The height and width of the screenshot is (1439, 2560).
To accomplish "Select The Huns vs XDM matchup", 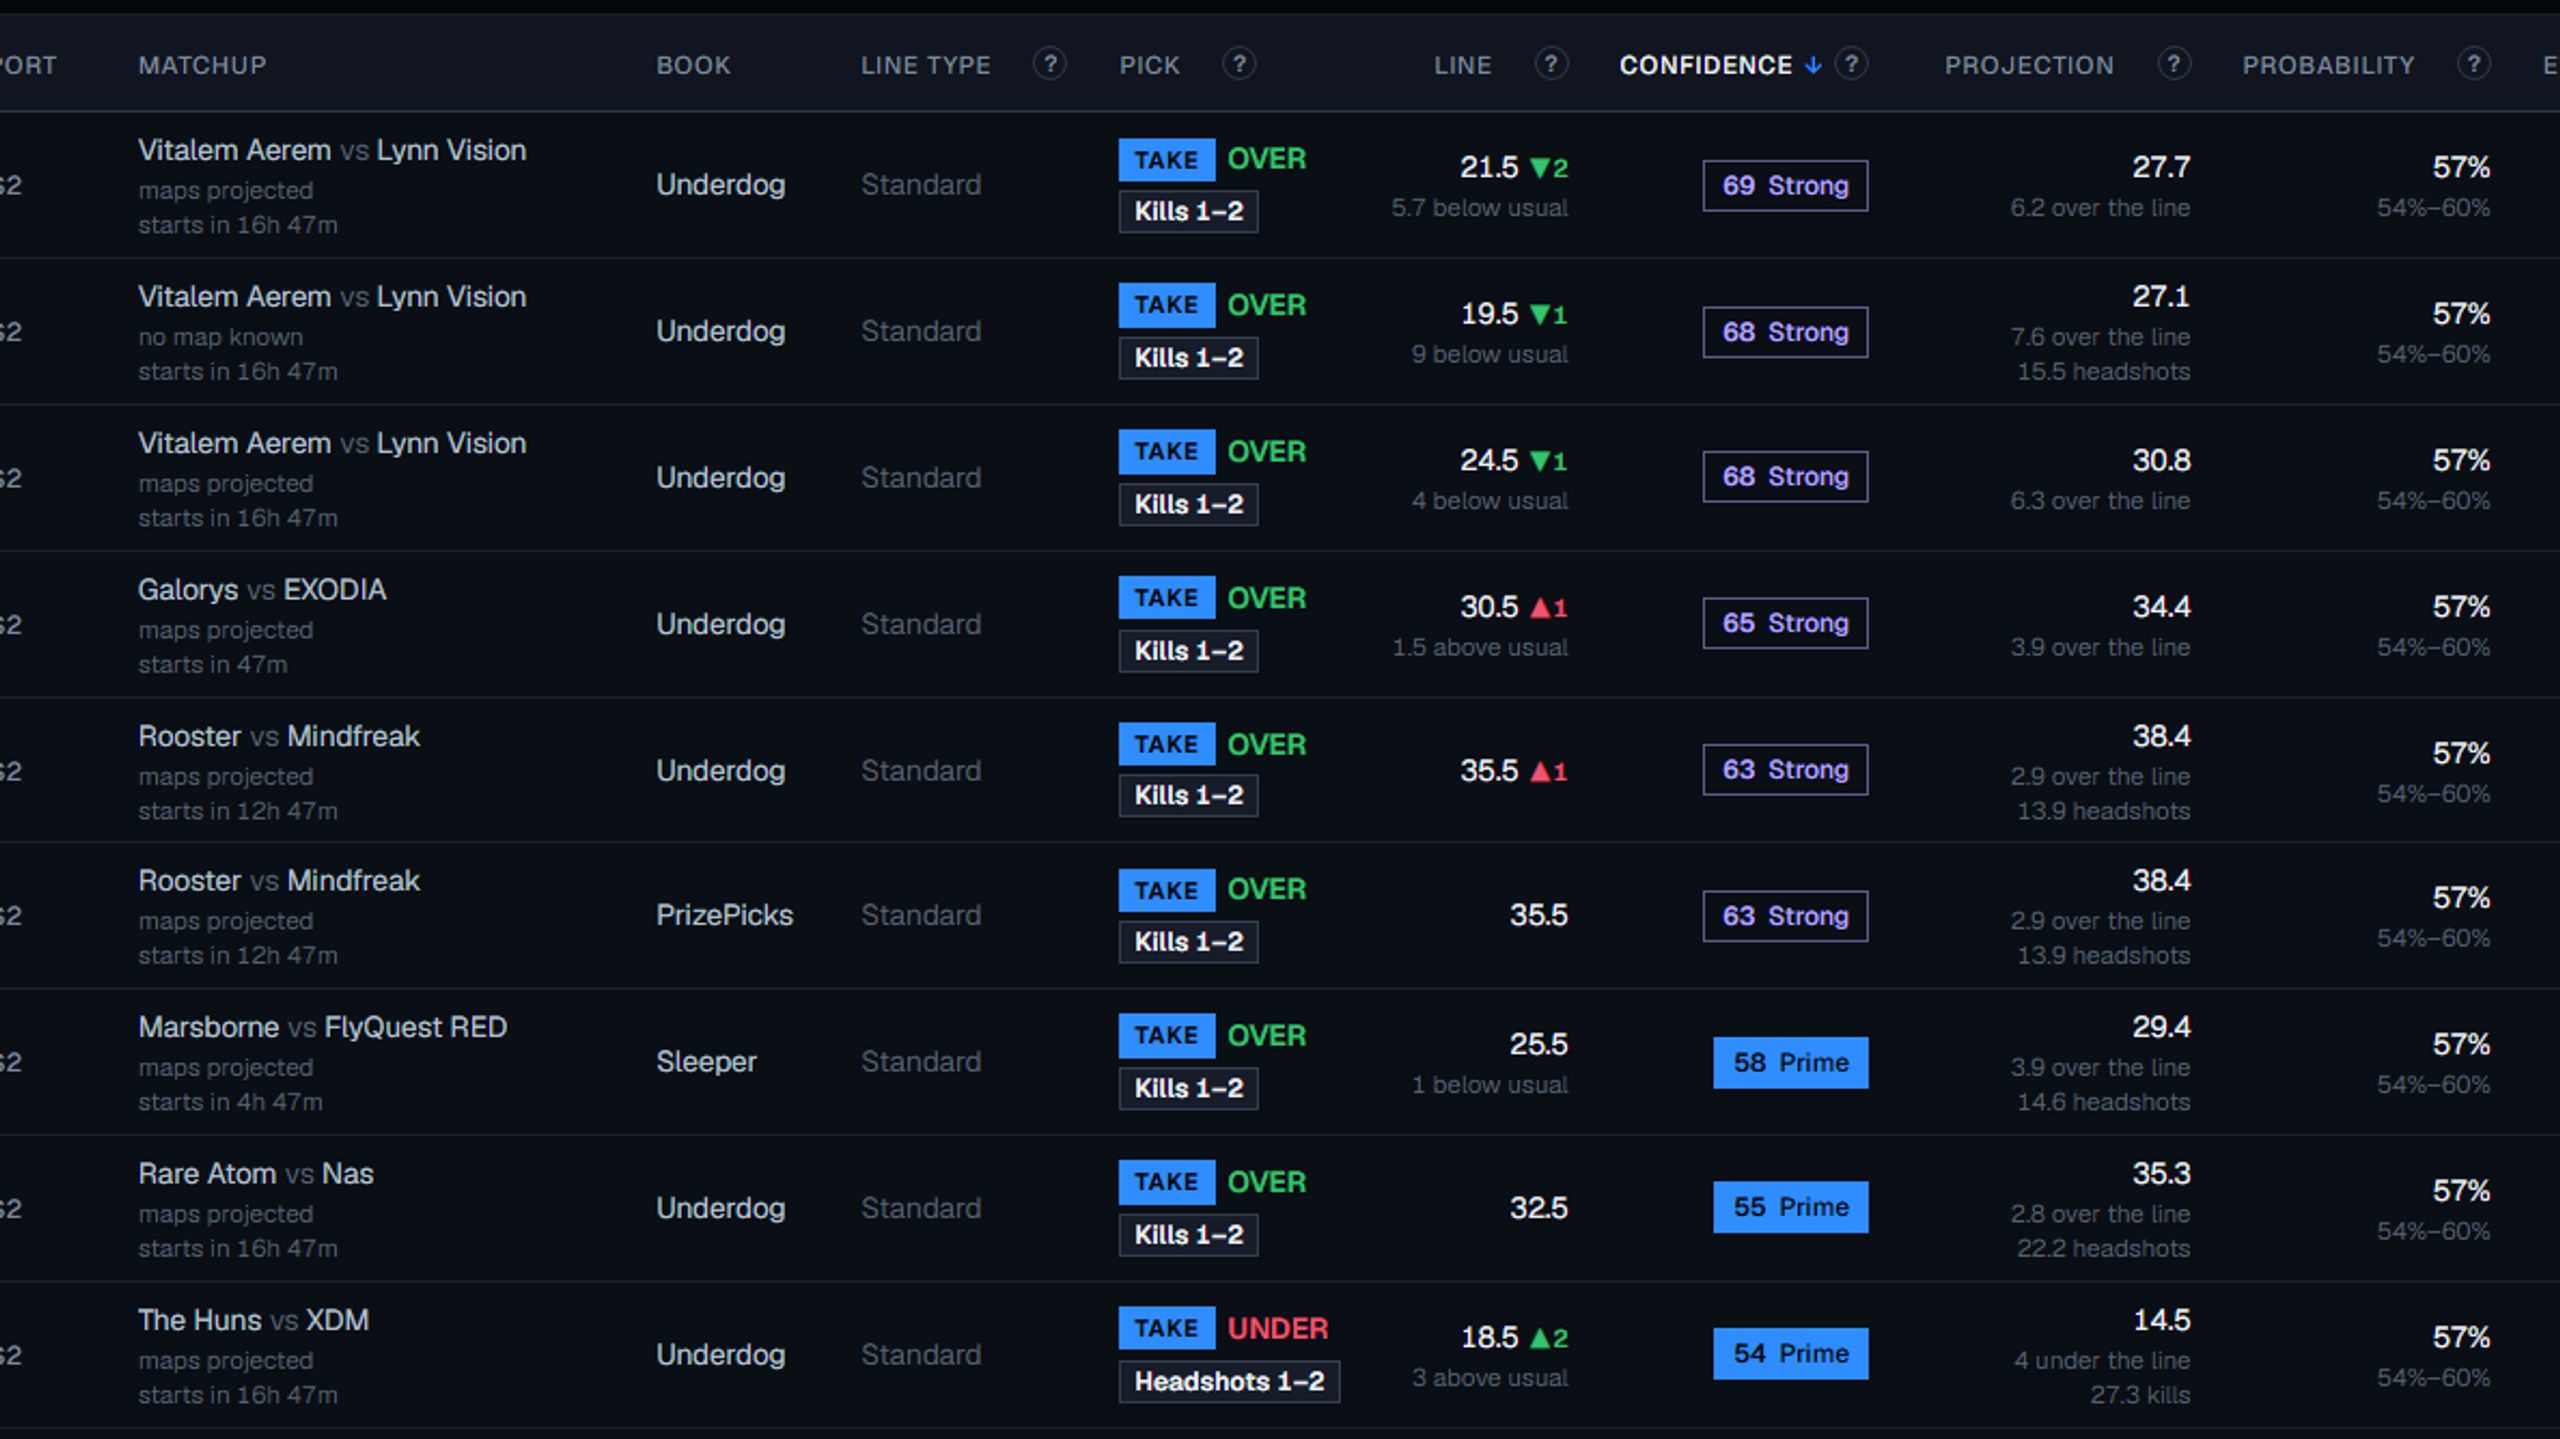I will (x=254, y=1320).
